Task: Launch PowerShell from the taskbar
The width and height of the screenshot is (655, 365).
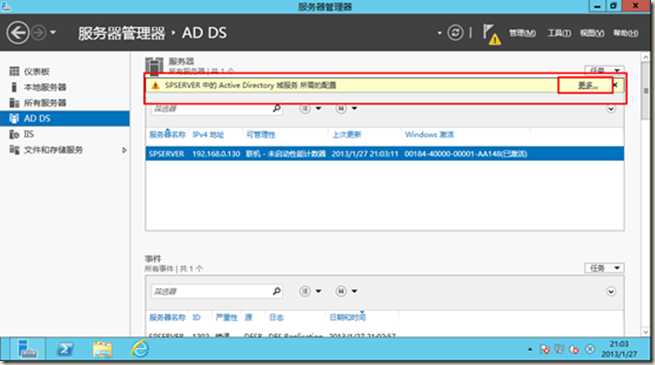Action: (x=65, y=349)
